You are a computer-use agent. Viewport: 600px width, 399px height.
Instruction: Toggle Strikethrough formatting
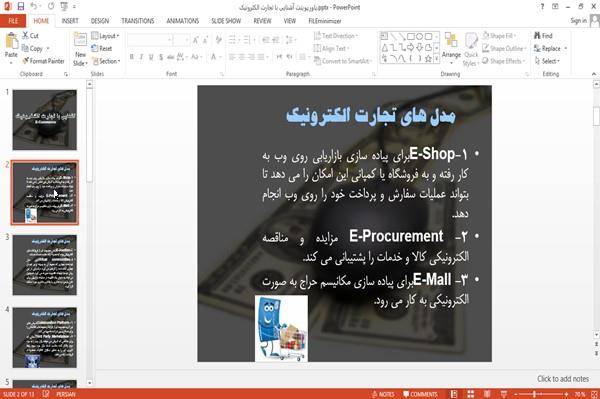171,57
